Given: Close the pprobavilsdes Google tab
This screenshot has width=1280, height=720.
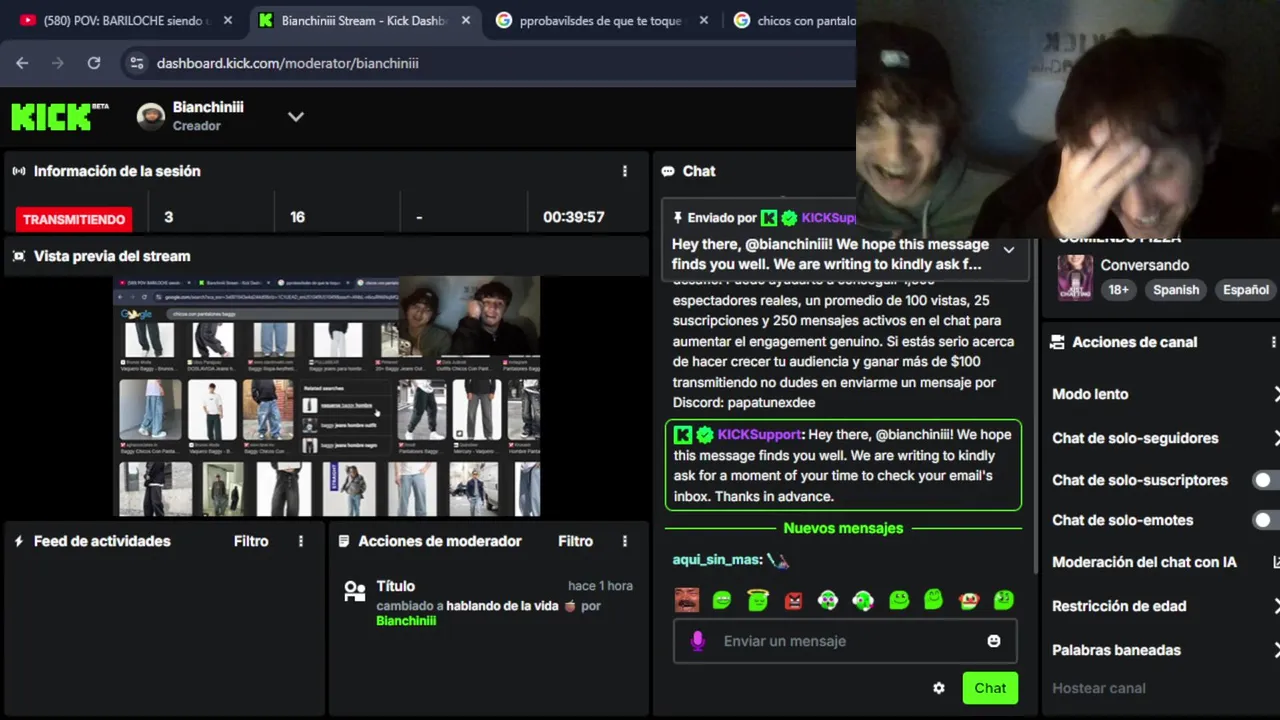Looking at the screenshot, I should 704,20.
